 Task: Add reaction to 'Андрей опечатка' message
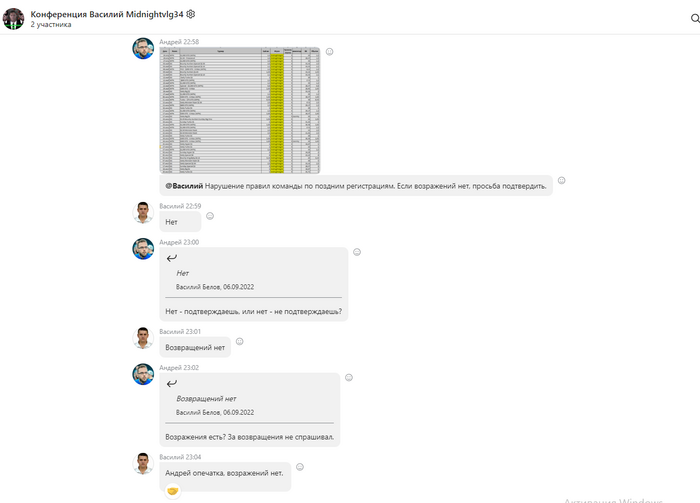click(300, 467)
